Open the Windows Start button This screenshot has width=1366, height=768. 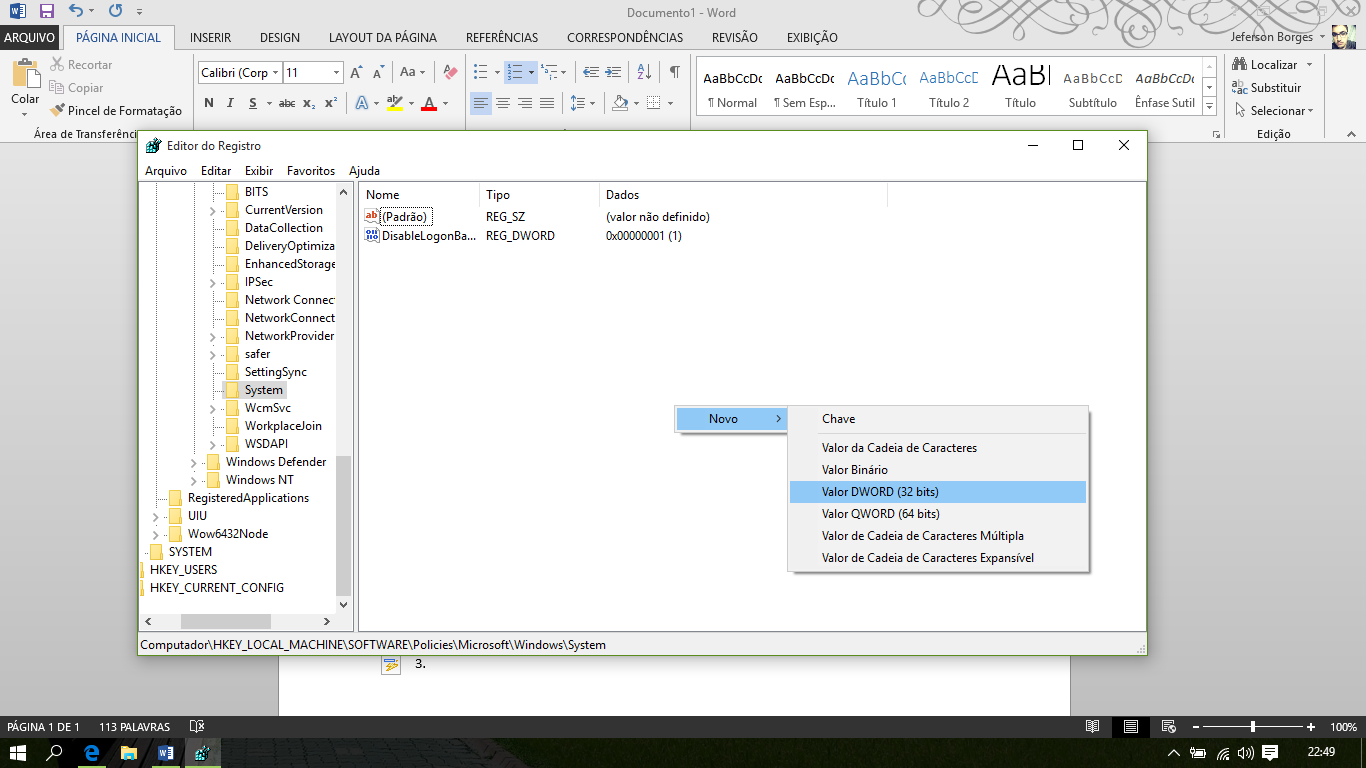18,752
